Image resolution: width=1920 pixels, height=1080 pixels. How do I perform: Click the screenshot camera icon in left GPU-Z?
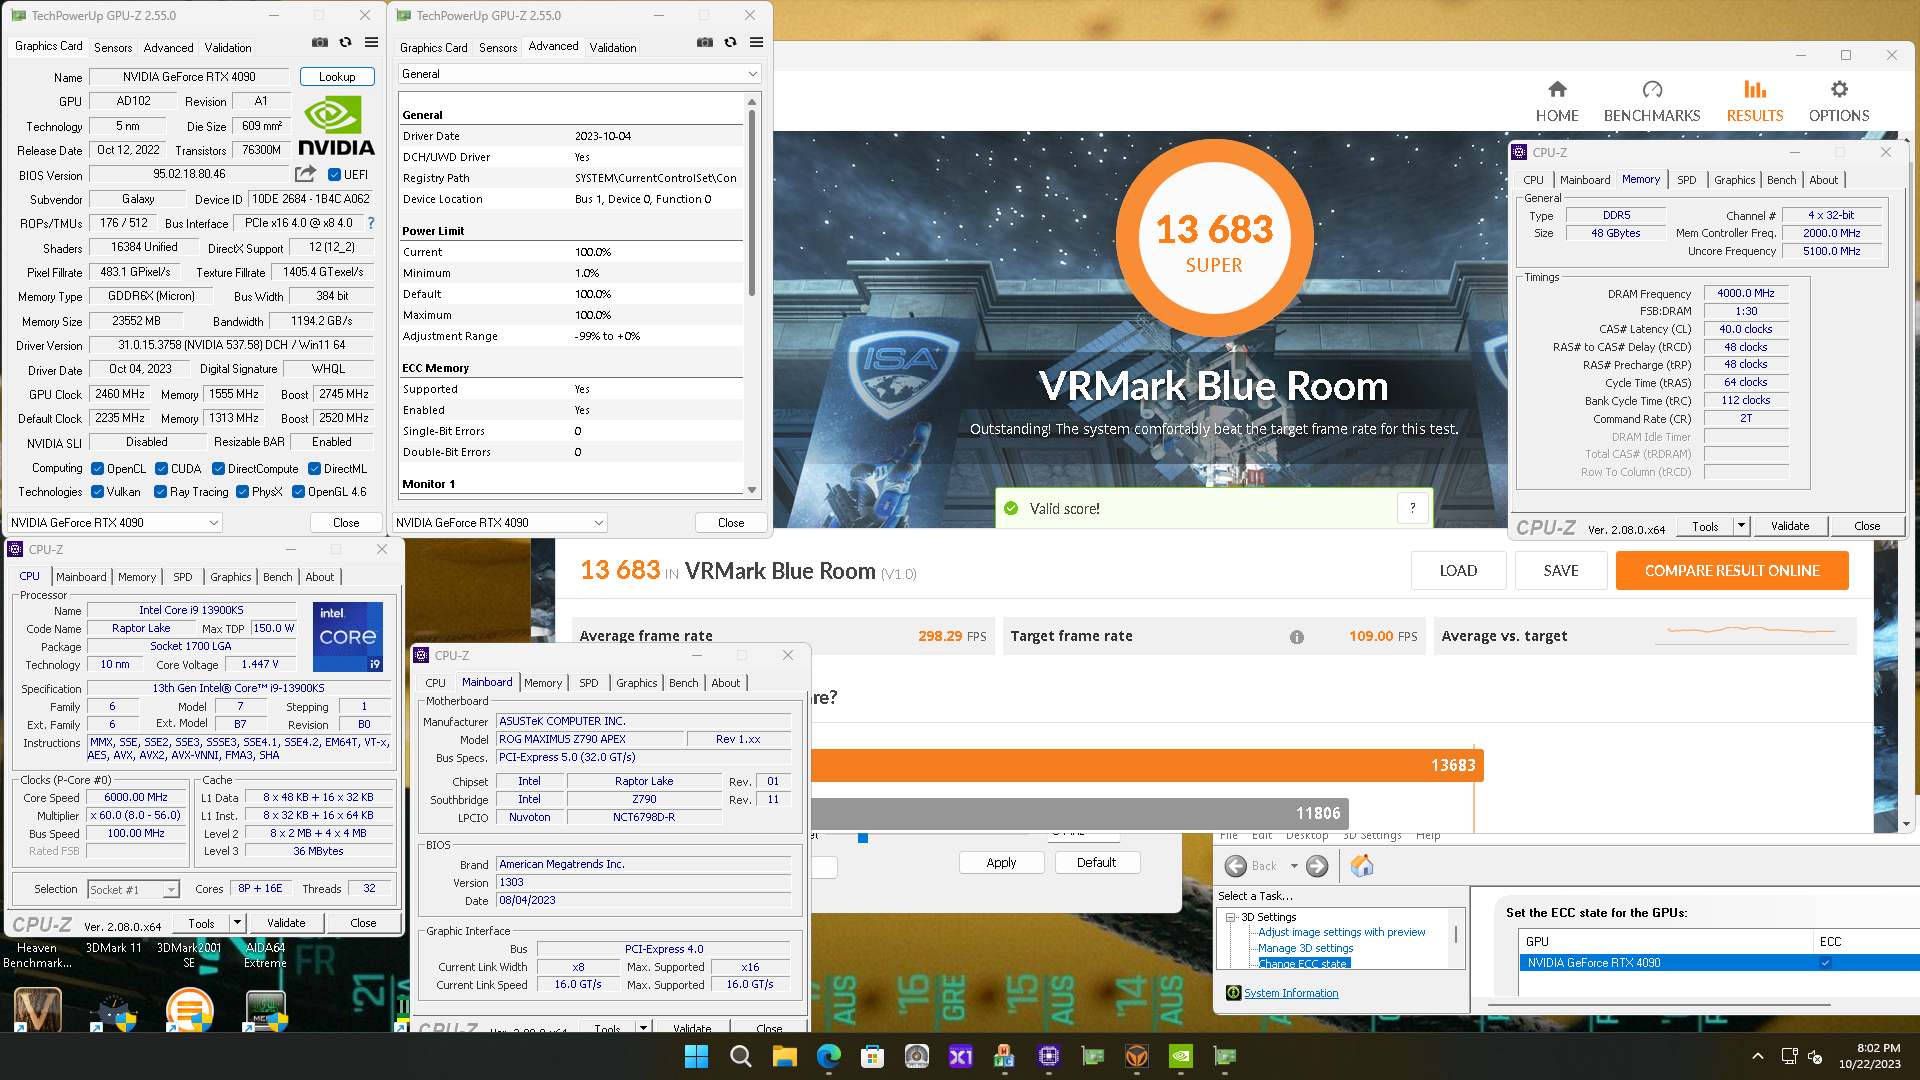pyautogui.click(x=320, y=42)
